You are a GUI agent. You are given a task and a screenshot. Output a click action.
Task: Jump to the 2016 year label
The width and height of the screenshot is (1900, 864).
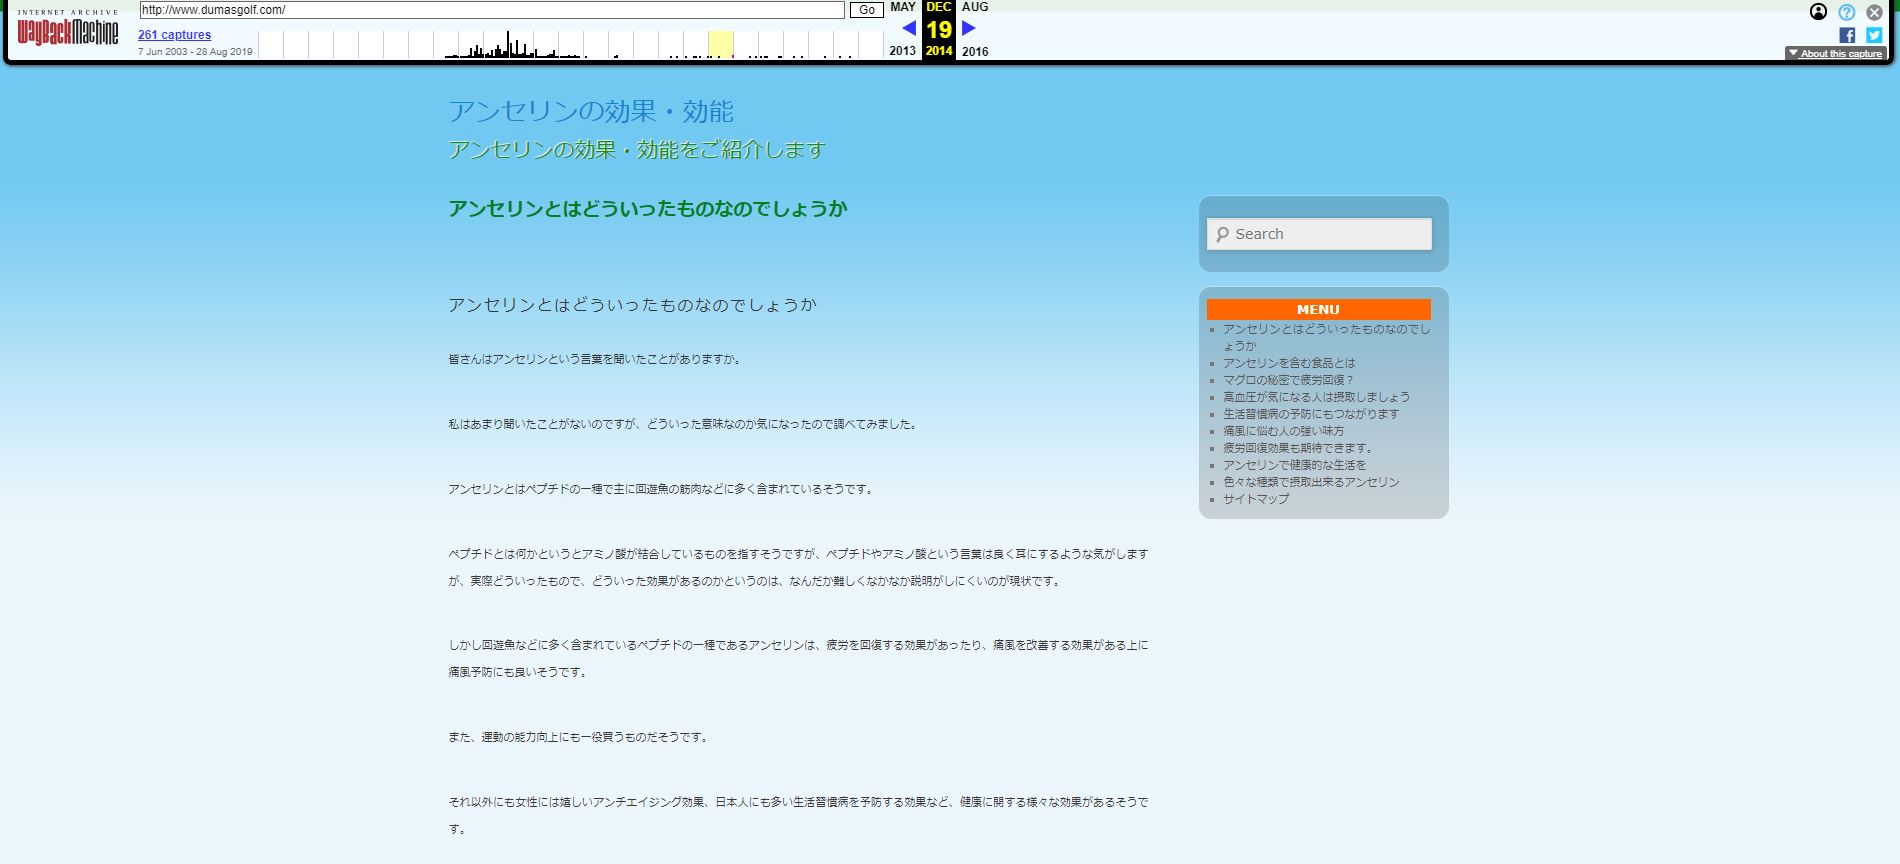(x=975, y=51)
